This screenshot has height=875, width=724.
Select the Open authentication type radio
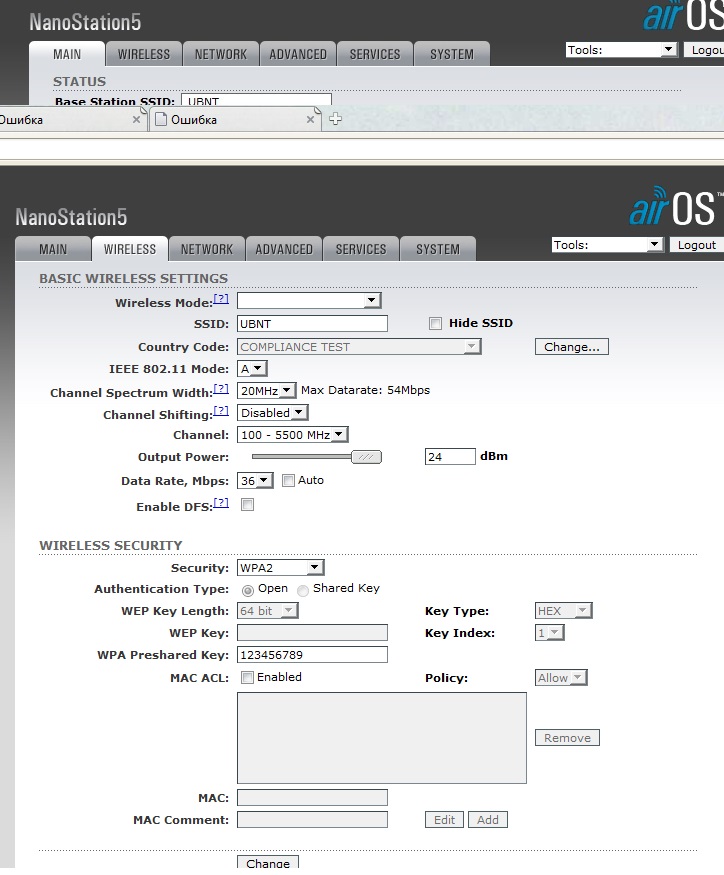point(248,590)
